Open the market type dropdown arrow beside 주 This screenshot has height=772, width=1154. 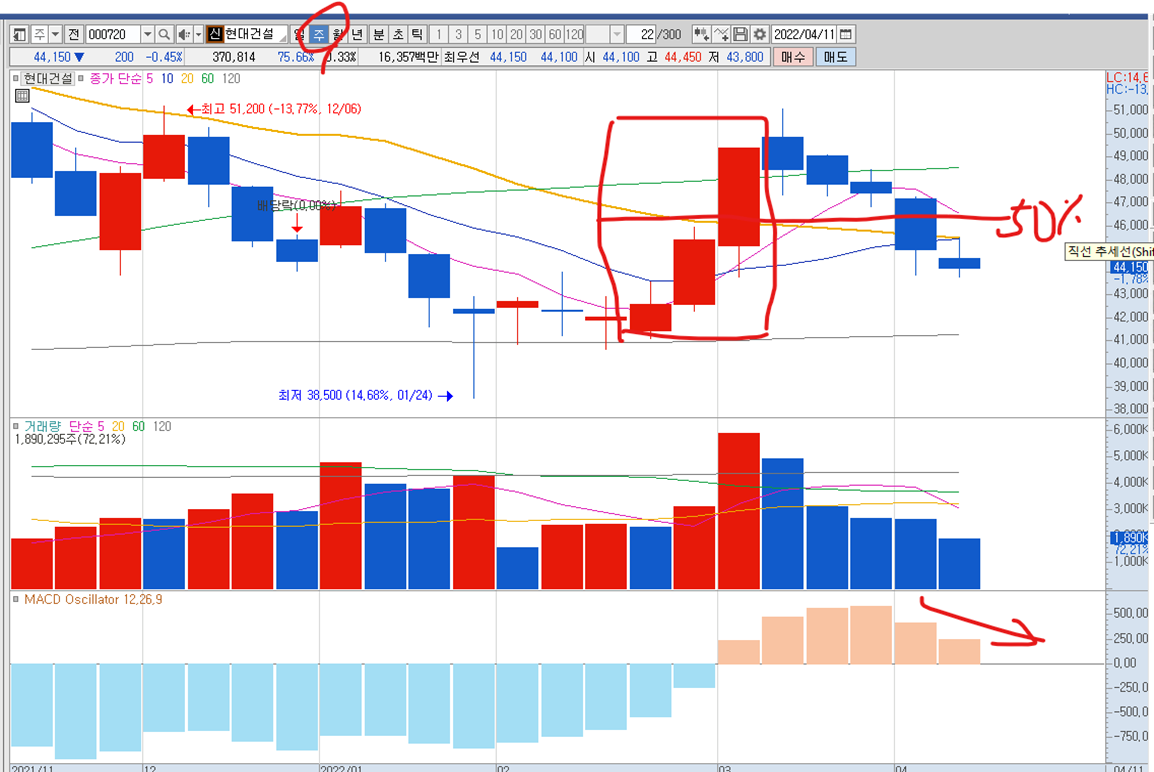pos(55,35)
